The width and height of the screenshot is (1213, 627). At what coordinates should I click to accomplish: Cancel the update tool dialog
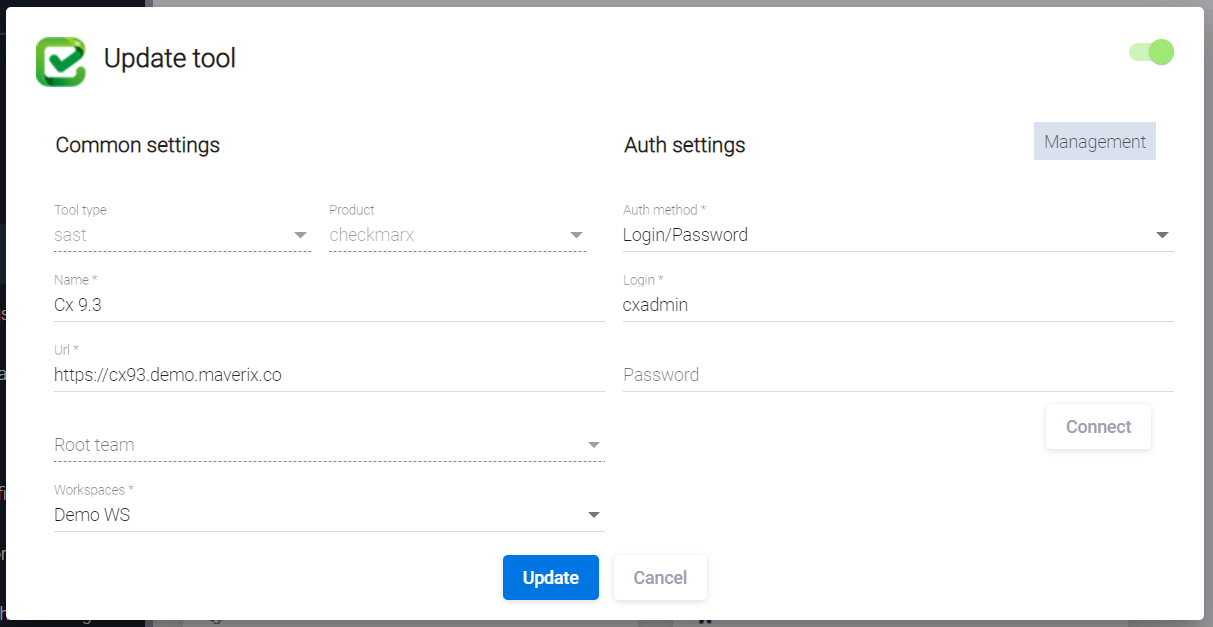660,578
